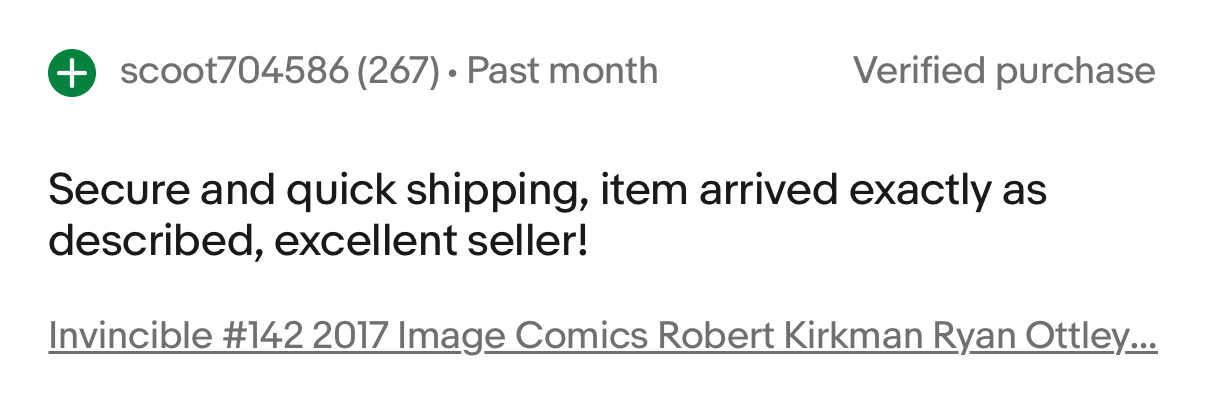Click the #142 issue number in the link
The height and width of the screenshot is (400, 1206).
(260, 337)
